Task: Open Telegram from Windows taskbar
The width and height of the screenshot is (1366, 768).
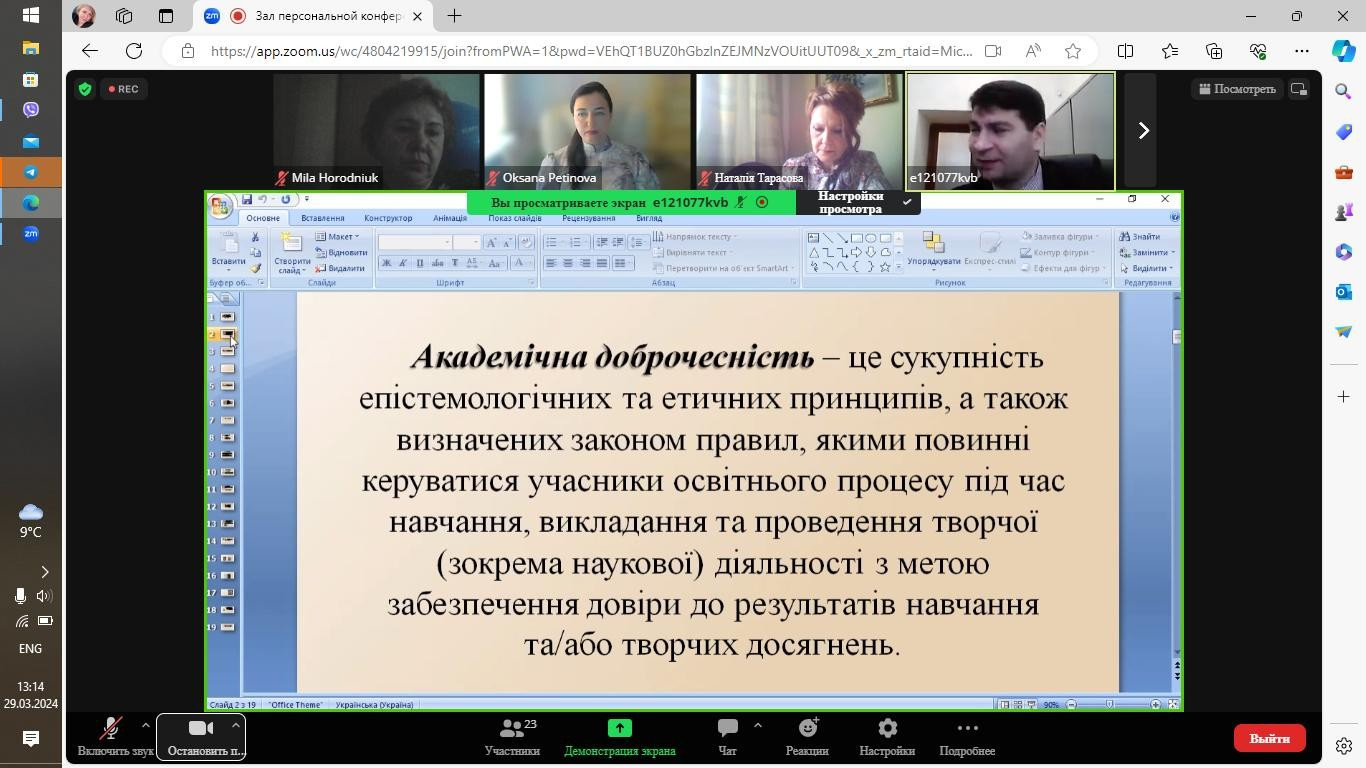Action: click(31, 172)
